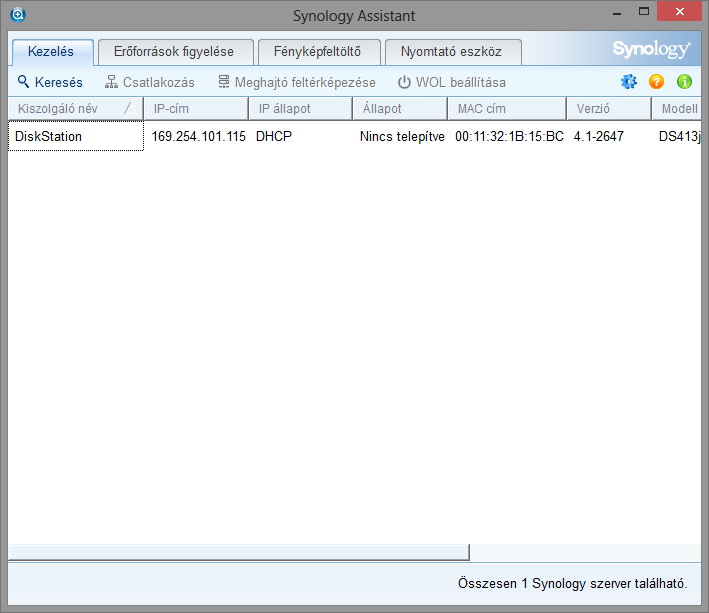709x613 pixels.
Task: Click the Nincs telepítve status cell
Action: coord(402,136)
